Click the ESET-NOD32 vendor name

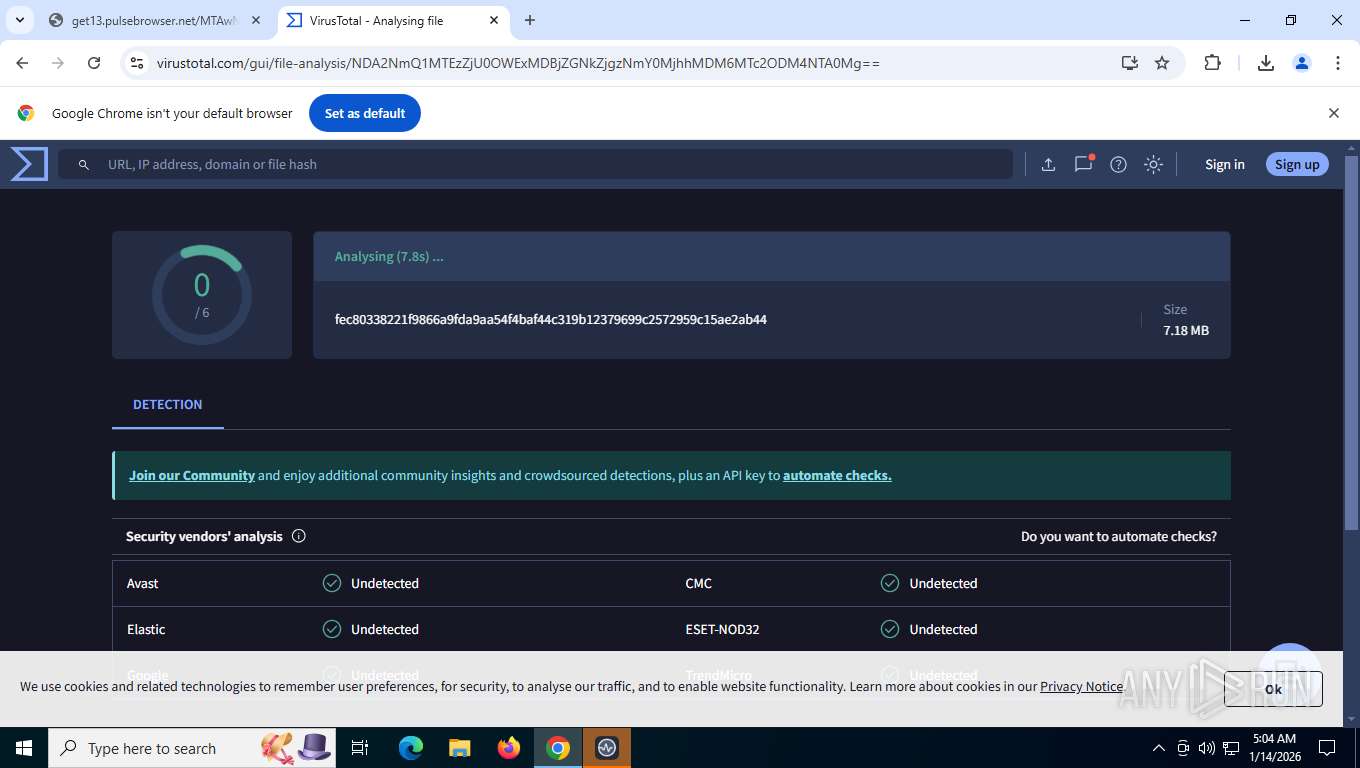click(722, 629)
